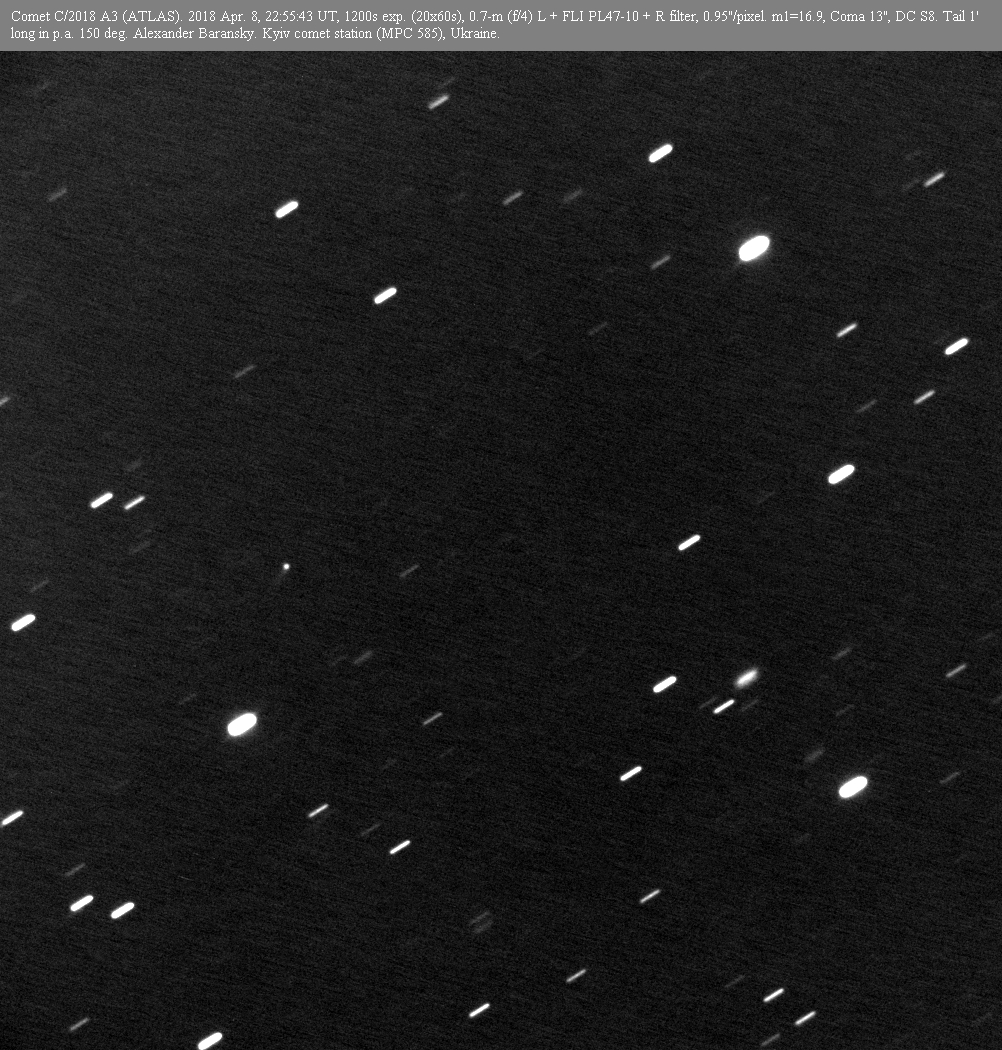This screenshot has height=1050, width=1002.
Task: Click the text "FLI PL47-10" in the caption
Action: 600,17
